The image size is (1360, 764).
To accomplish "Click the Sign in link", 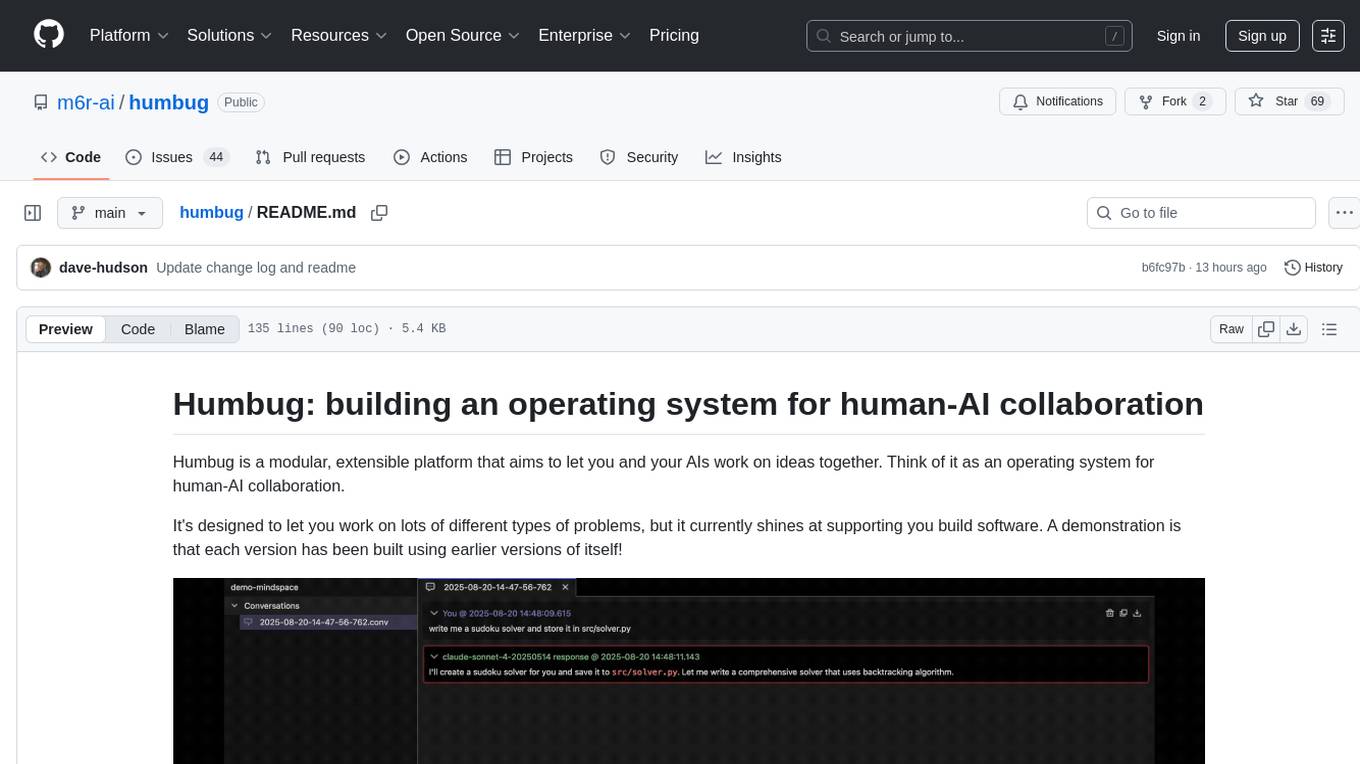I will [1178, 36].
